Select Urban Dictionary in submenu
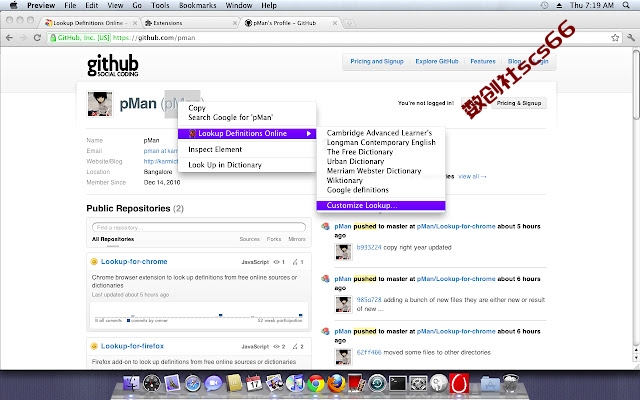This screenshot has height=400, width=640. pyautogui.click(x=381, y=161)
